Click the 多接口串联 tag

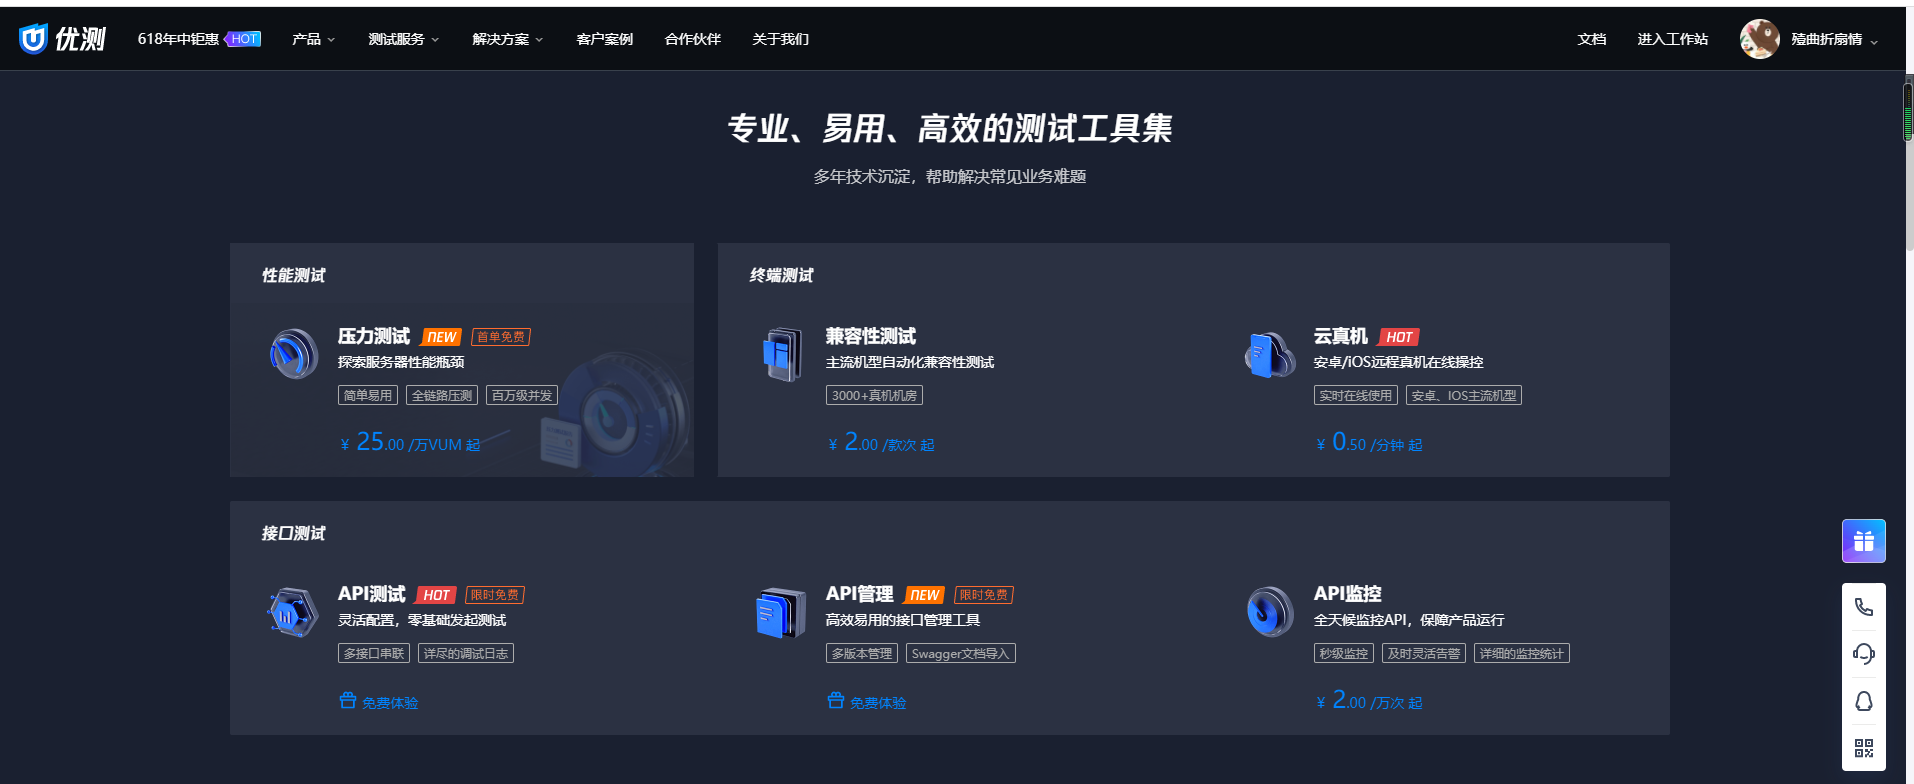pos(374,653)
